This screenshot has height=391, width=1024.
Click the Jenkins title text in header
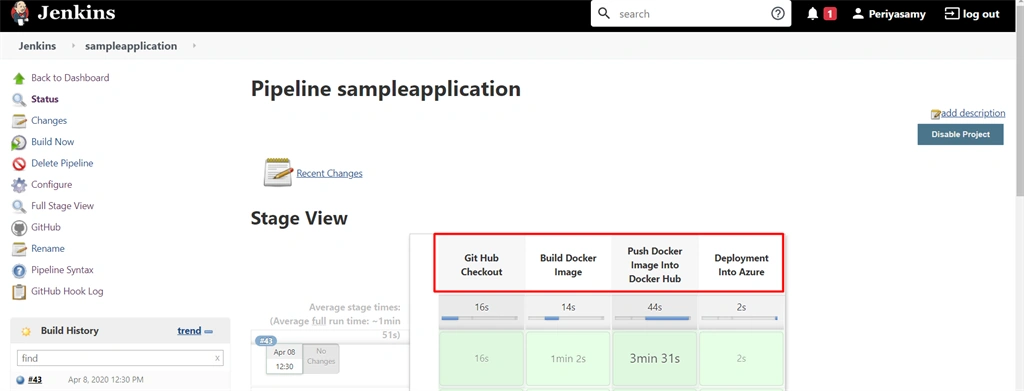click(76, 13)
